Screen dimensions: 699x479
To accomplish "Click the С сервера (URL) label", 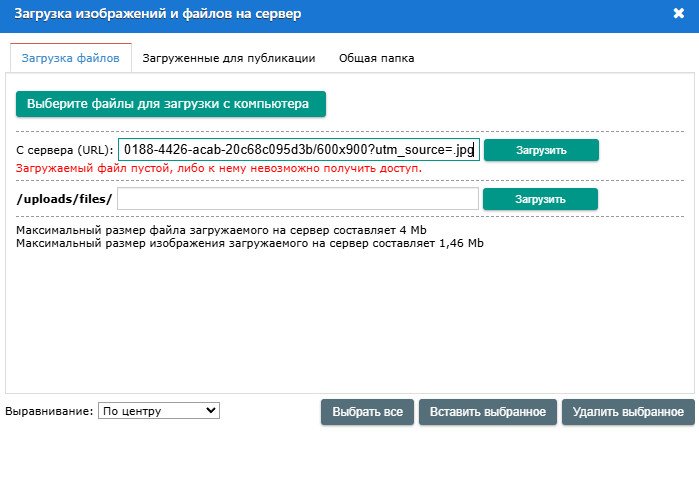I will (x=65, y=150).
